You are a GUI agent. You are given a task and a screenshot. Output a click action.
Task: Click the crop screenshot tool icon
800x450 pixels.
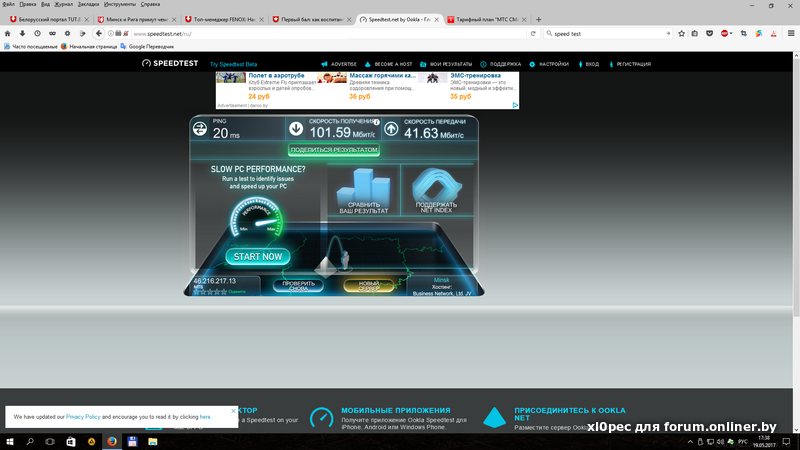(x=743, y=34)
